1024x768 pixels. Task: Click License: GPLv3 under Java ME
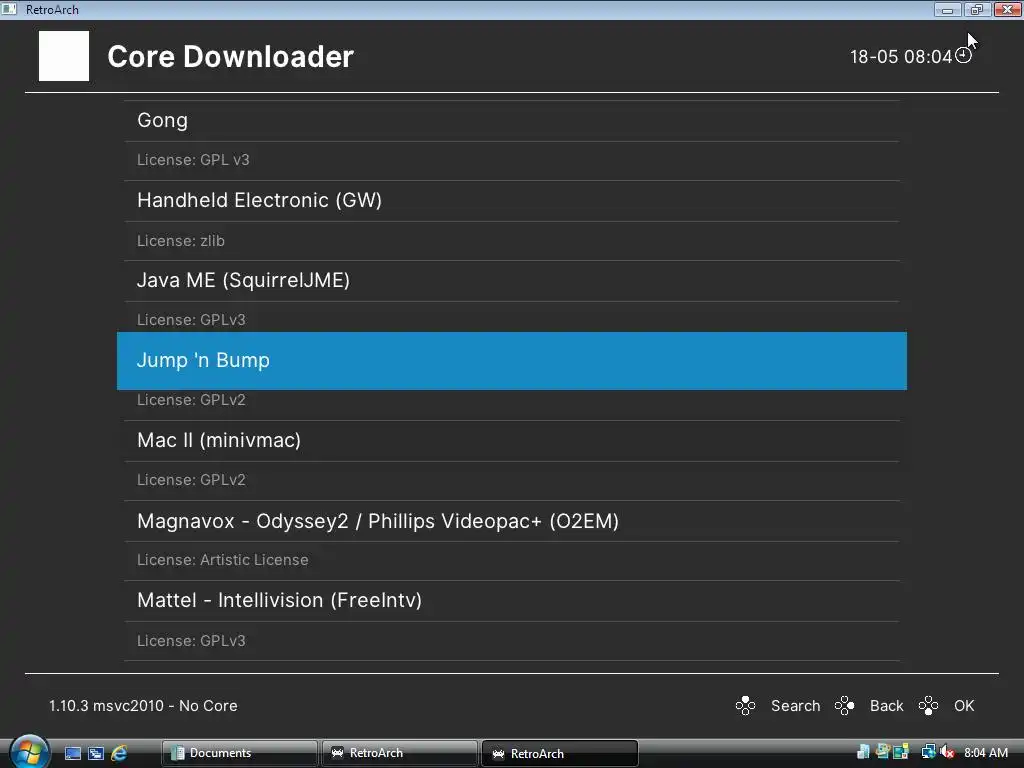(x=191, y=320)
